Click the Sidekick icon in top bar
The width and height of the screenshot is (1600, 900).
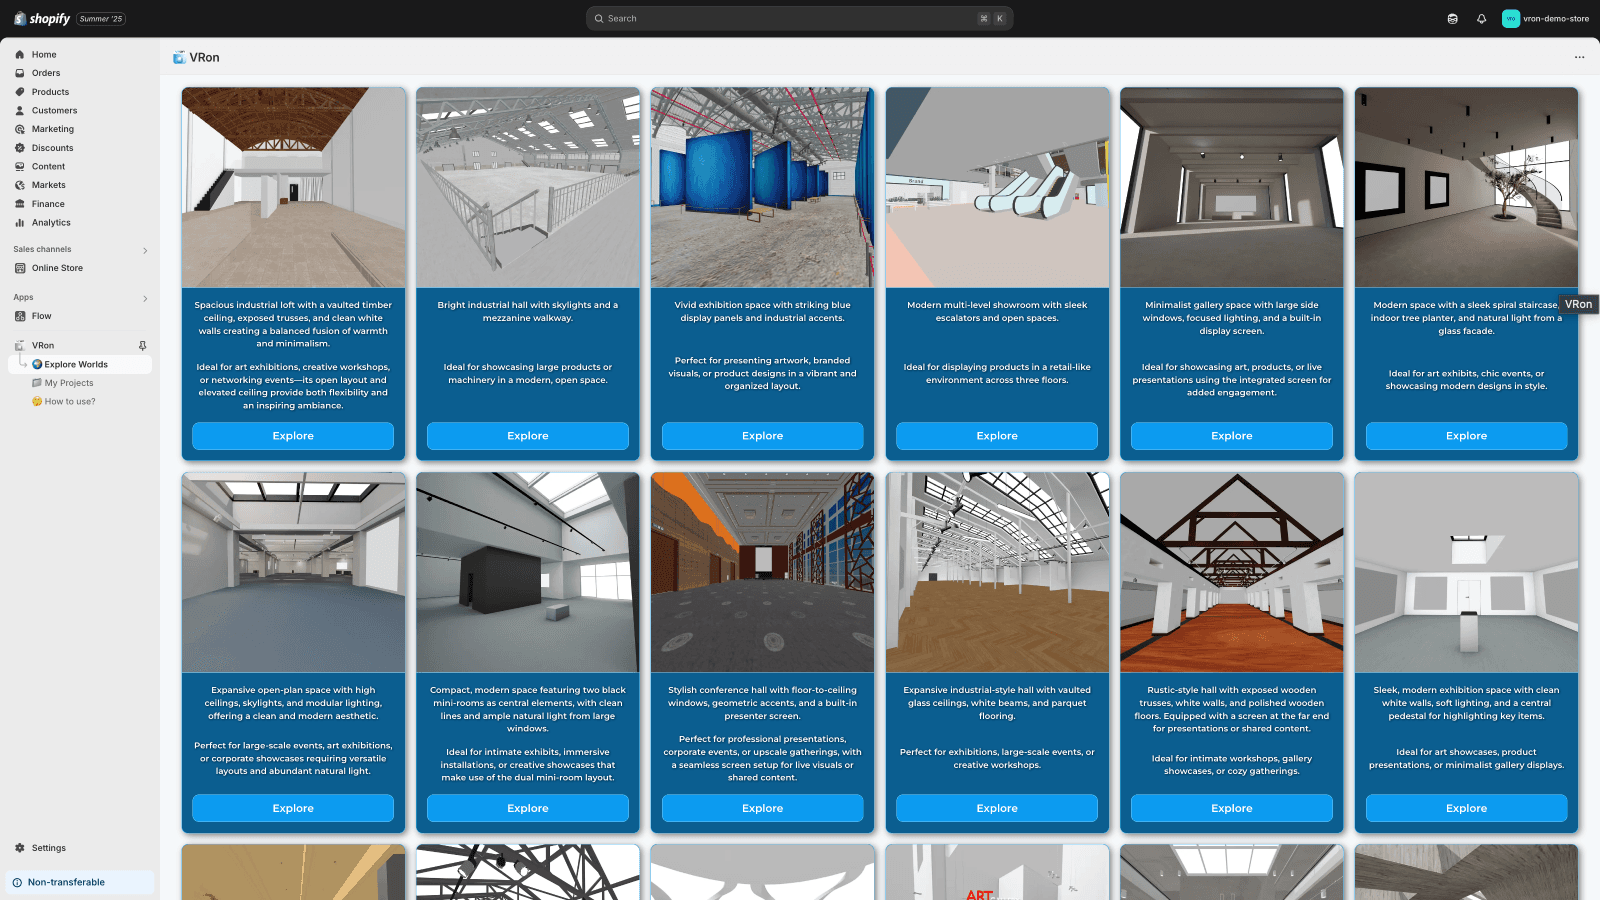coord(1452,18)
